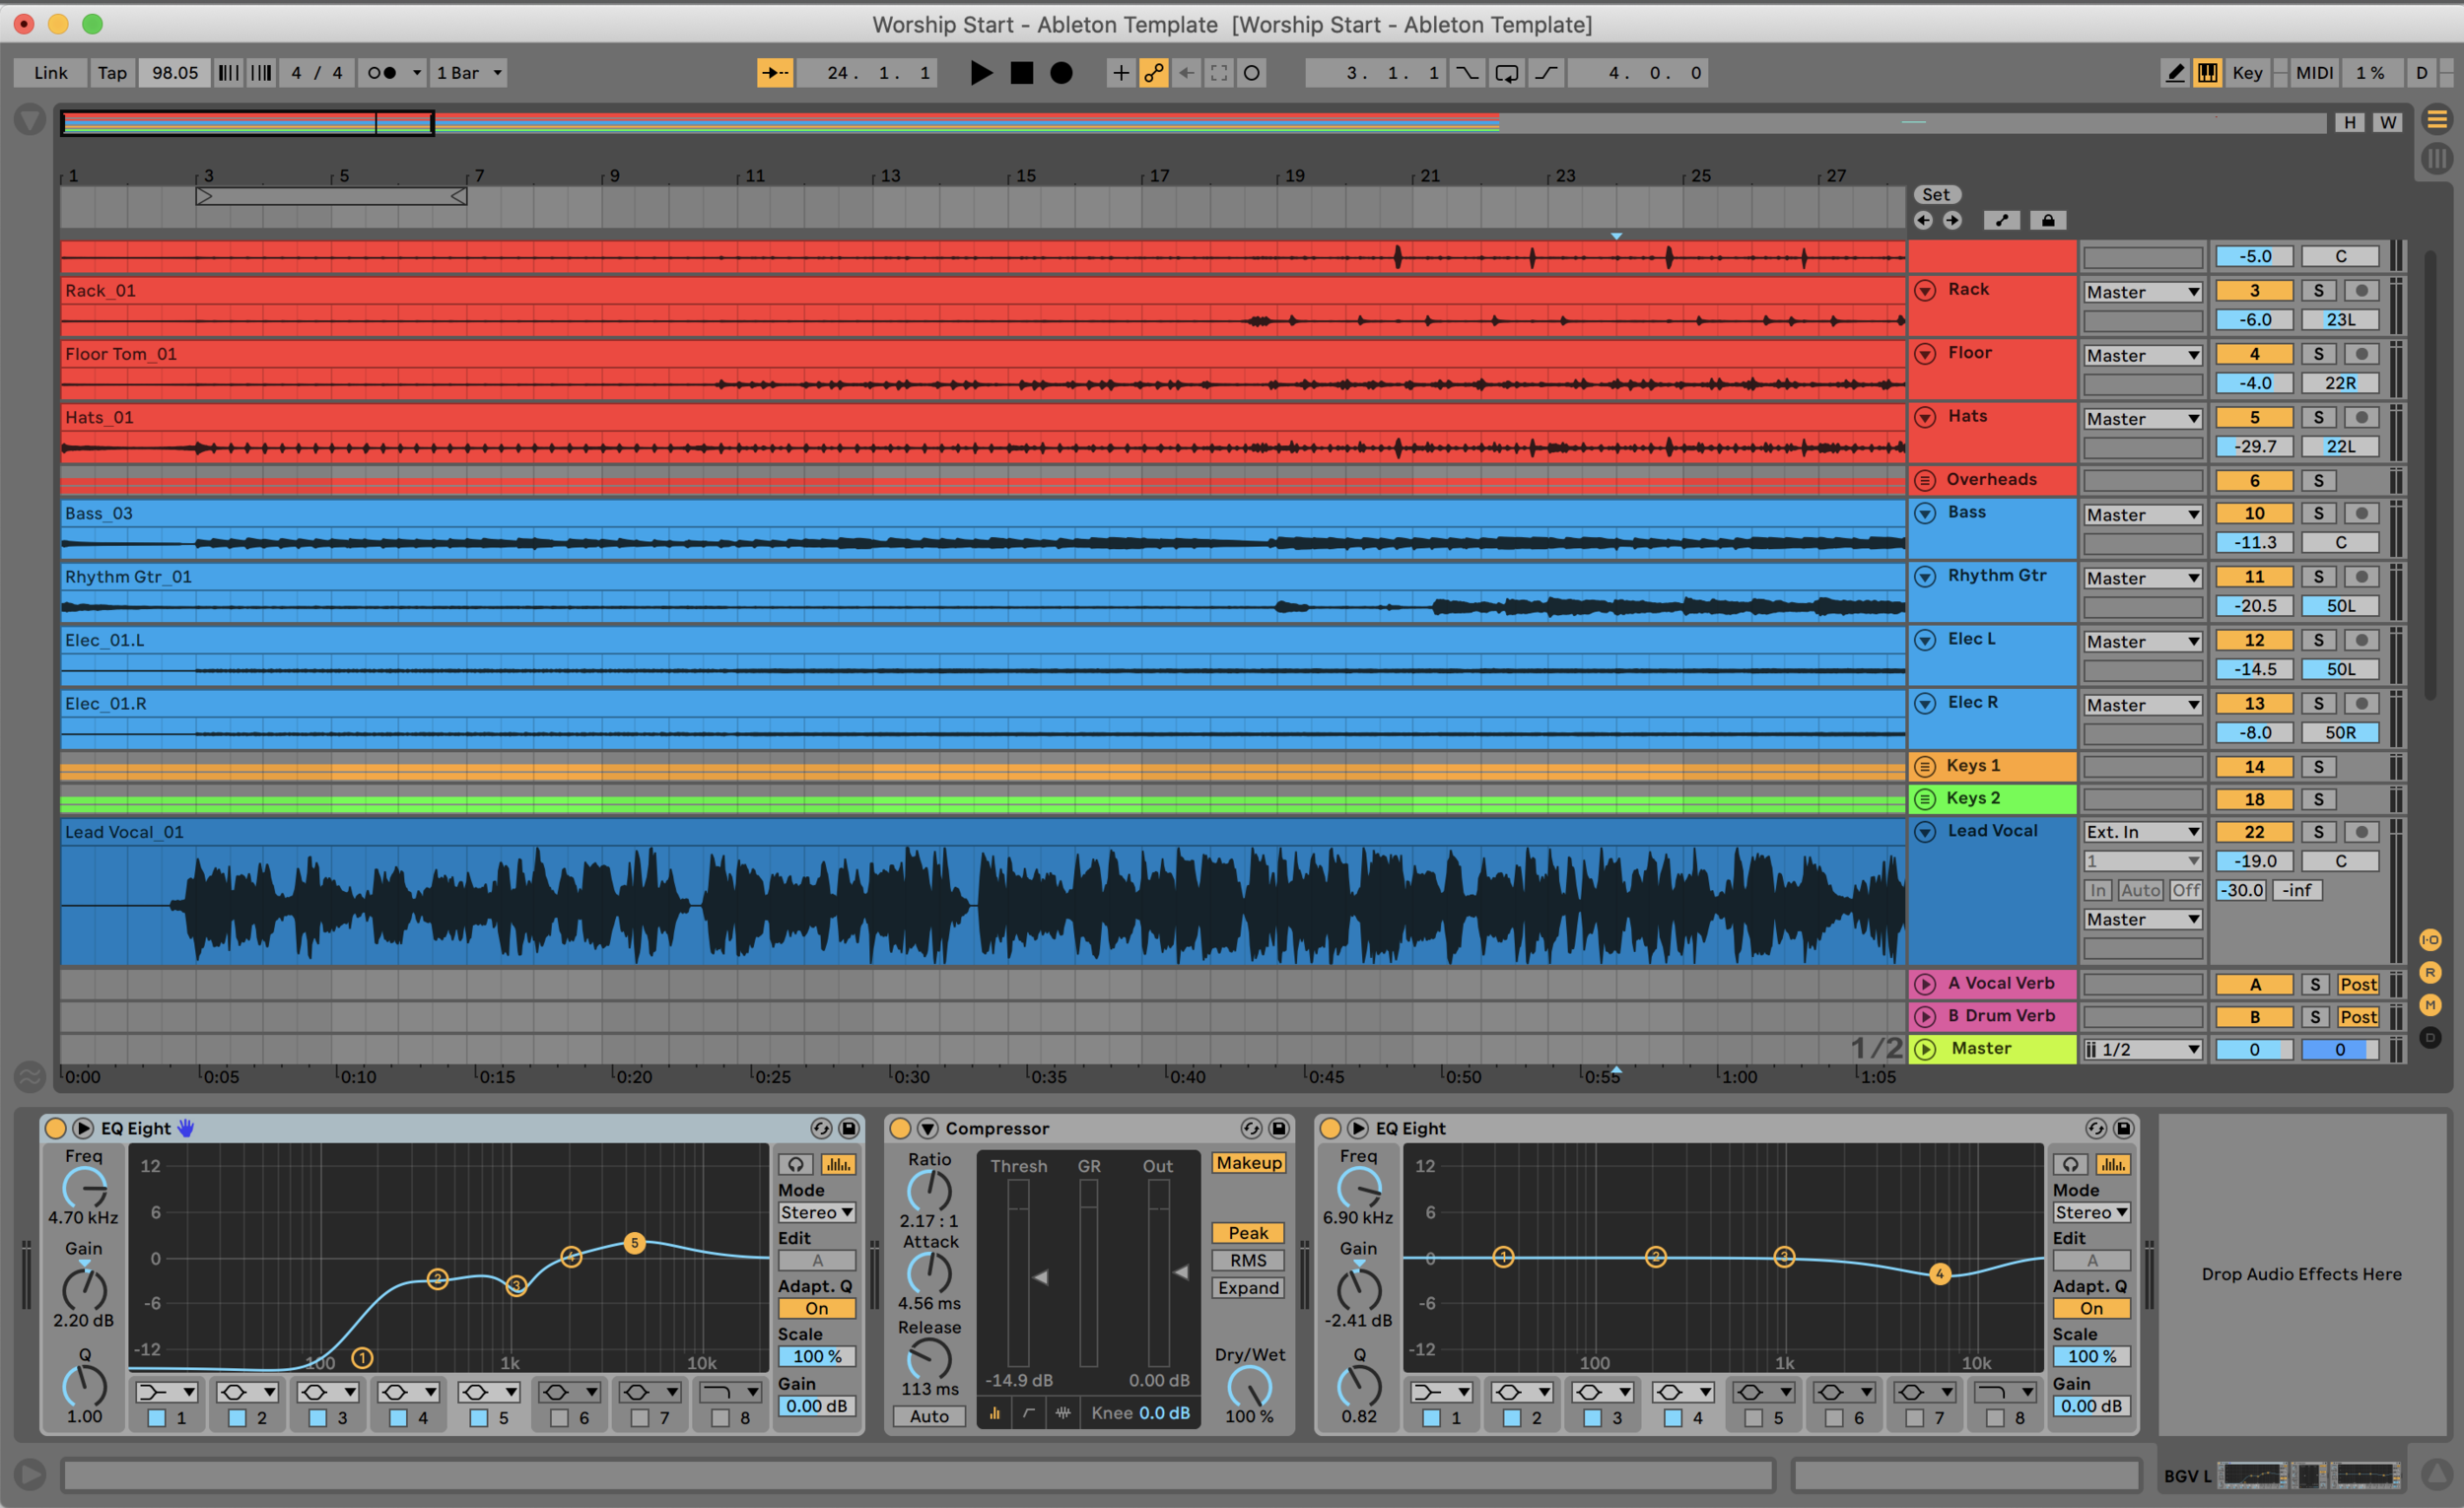The height and width of the screenshot is (1508, 2464).
Task: Enable the MIDI Arrangement Overdub plus button
Action: pos(1121,73)
